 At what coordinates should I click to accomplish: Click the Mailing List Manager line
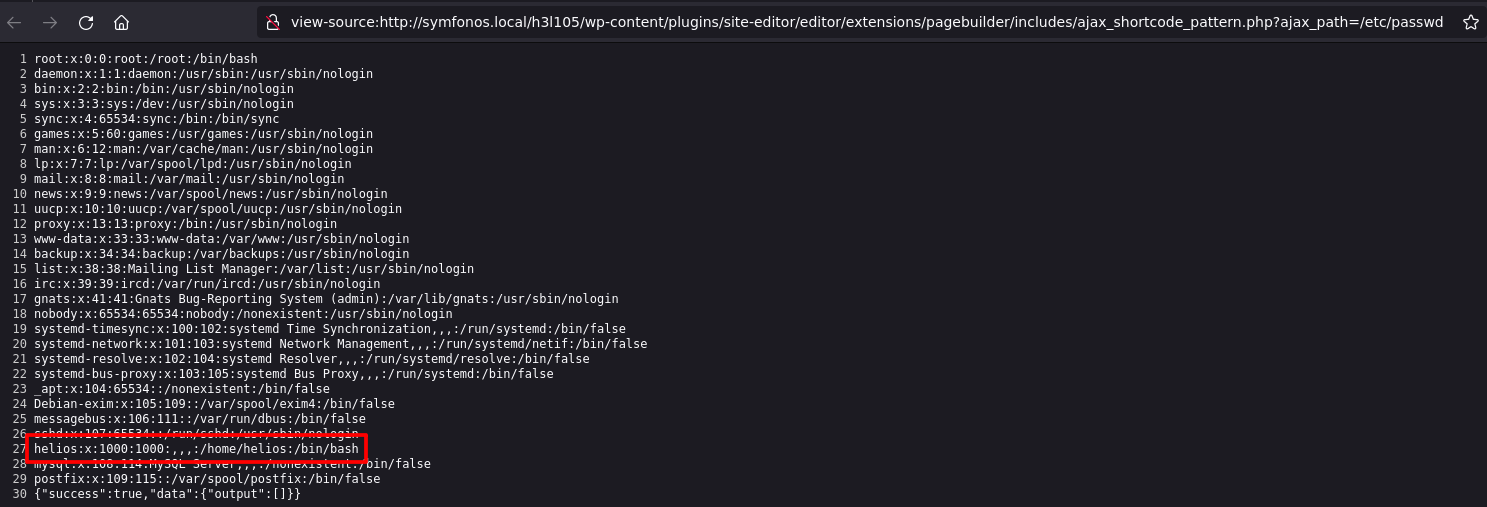click(254, 269)
